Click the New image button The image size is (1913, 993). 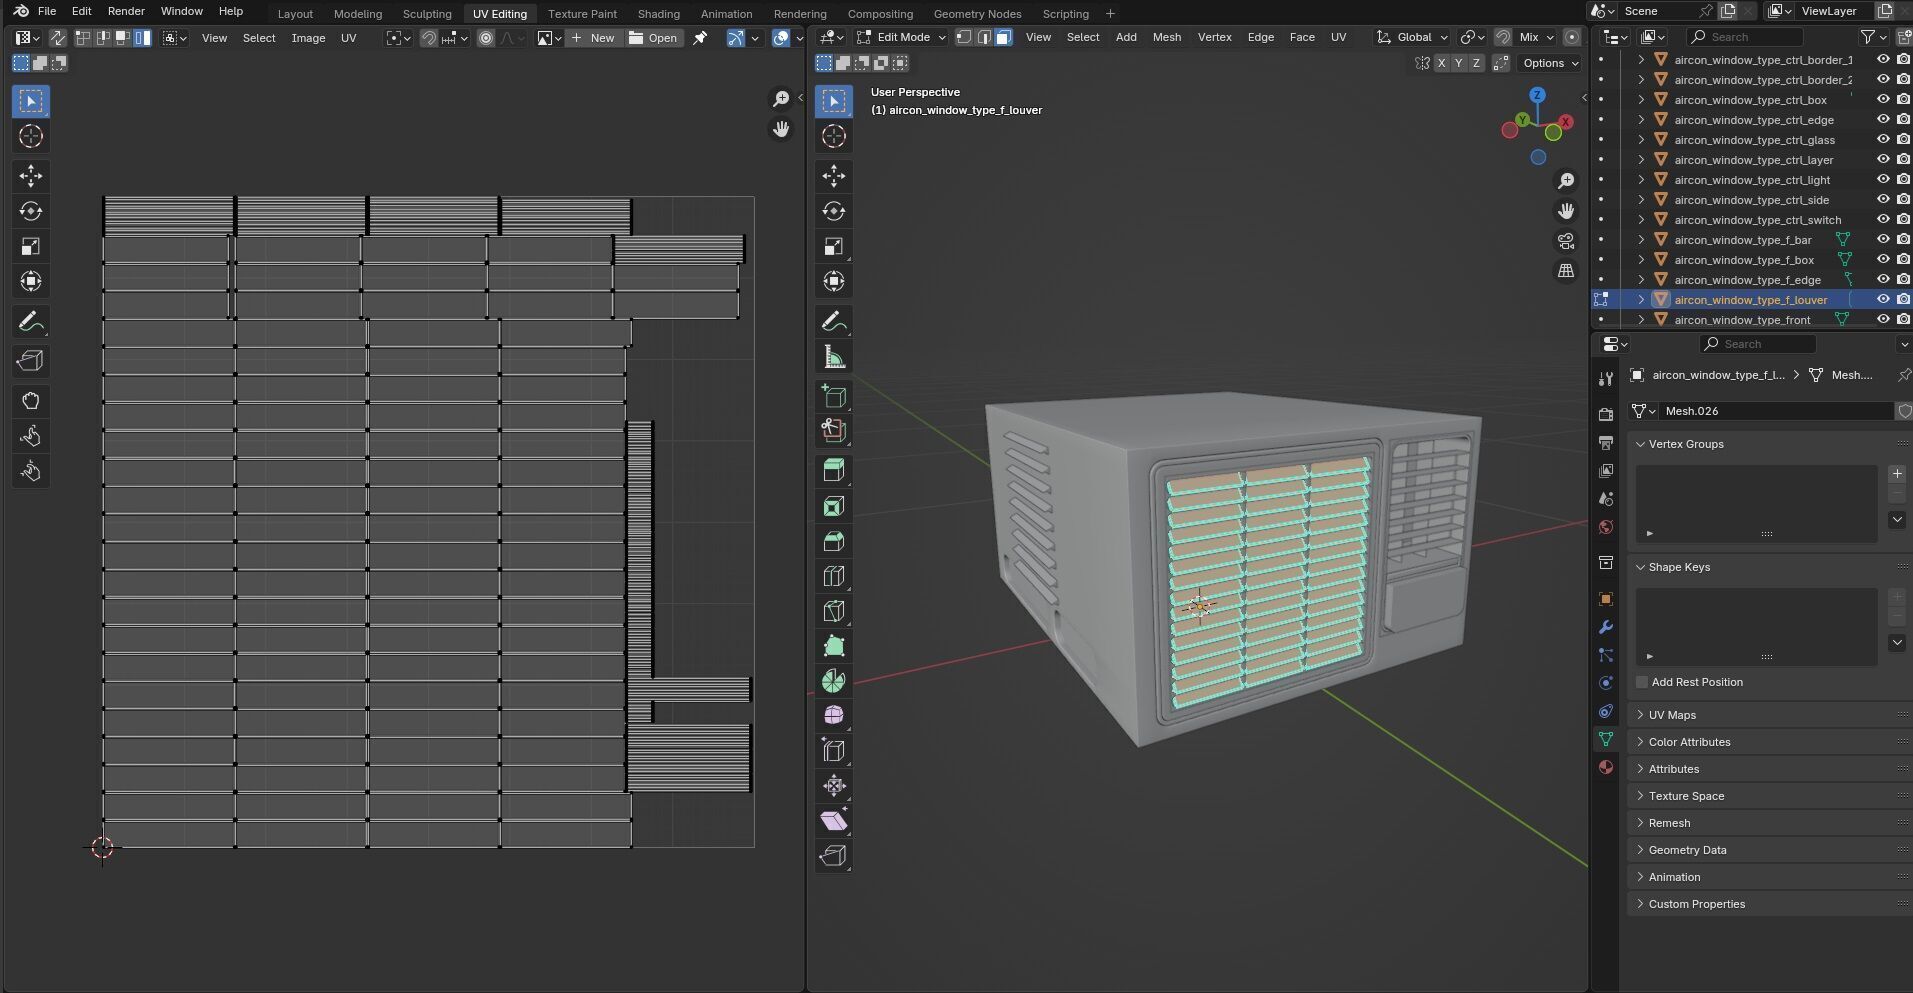tap(593, 38)
